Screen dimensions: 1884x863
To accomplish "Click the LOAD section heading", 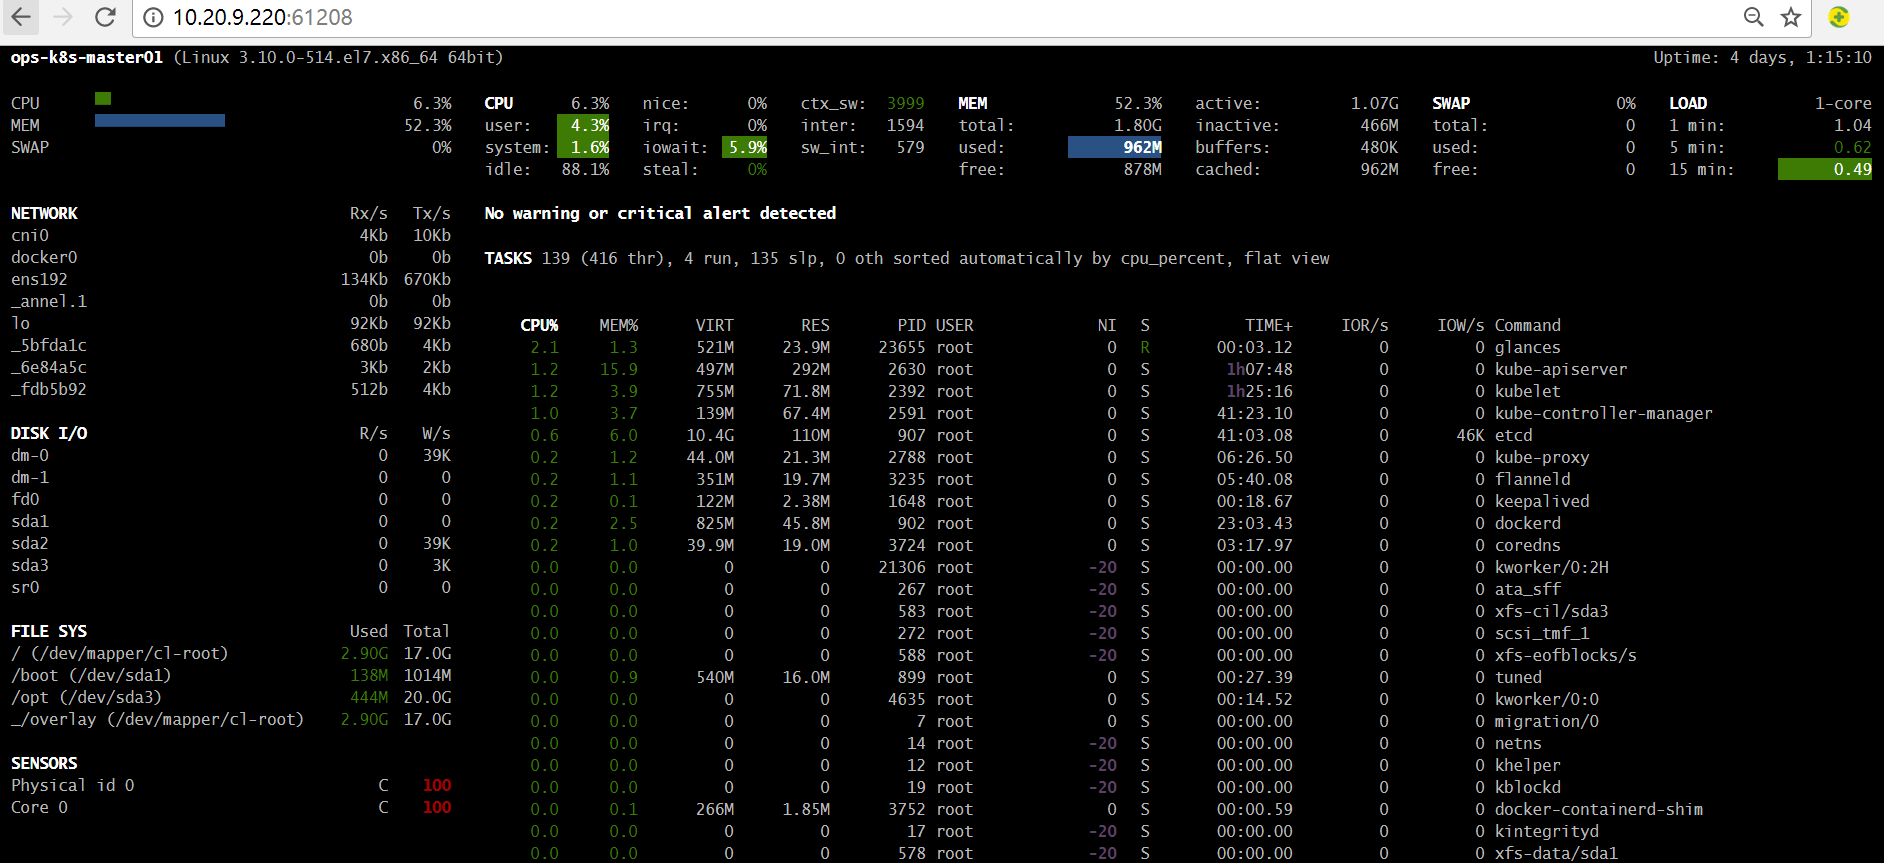I will (x=1688, y=103).
